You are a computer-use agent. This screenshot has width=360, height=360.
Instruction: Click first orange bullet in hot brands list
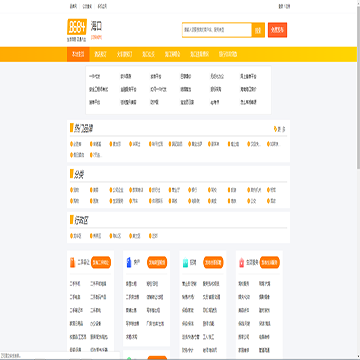pos(71,144)
